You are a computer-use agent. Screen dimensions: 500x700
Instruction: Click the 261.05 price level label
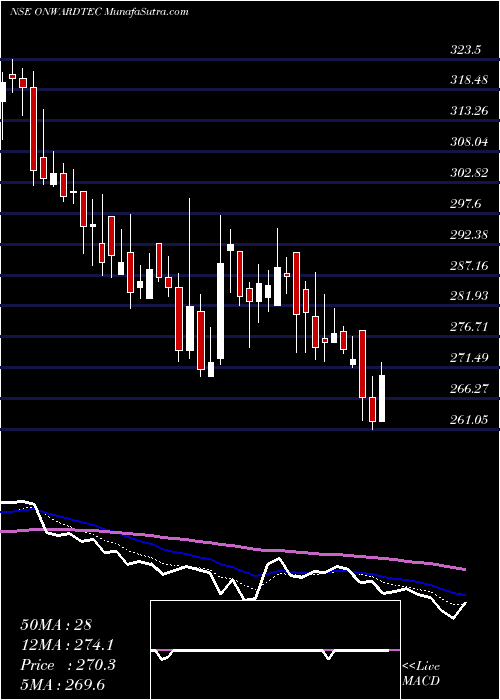468,420
